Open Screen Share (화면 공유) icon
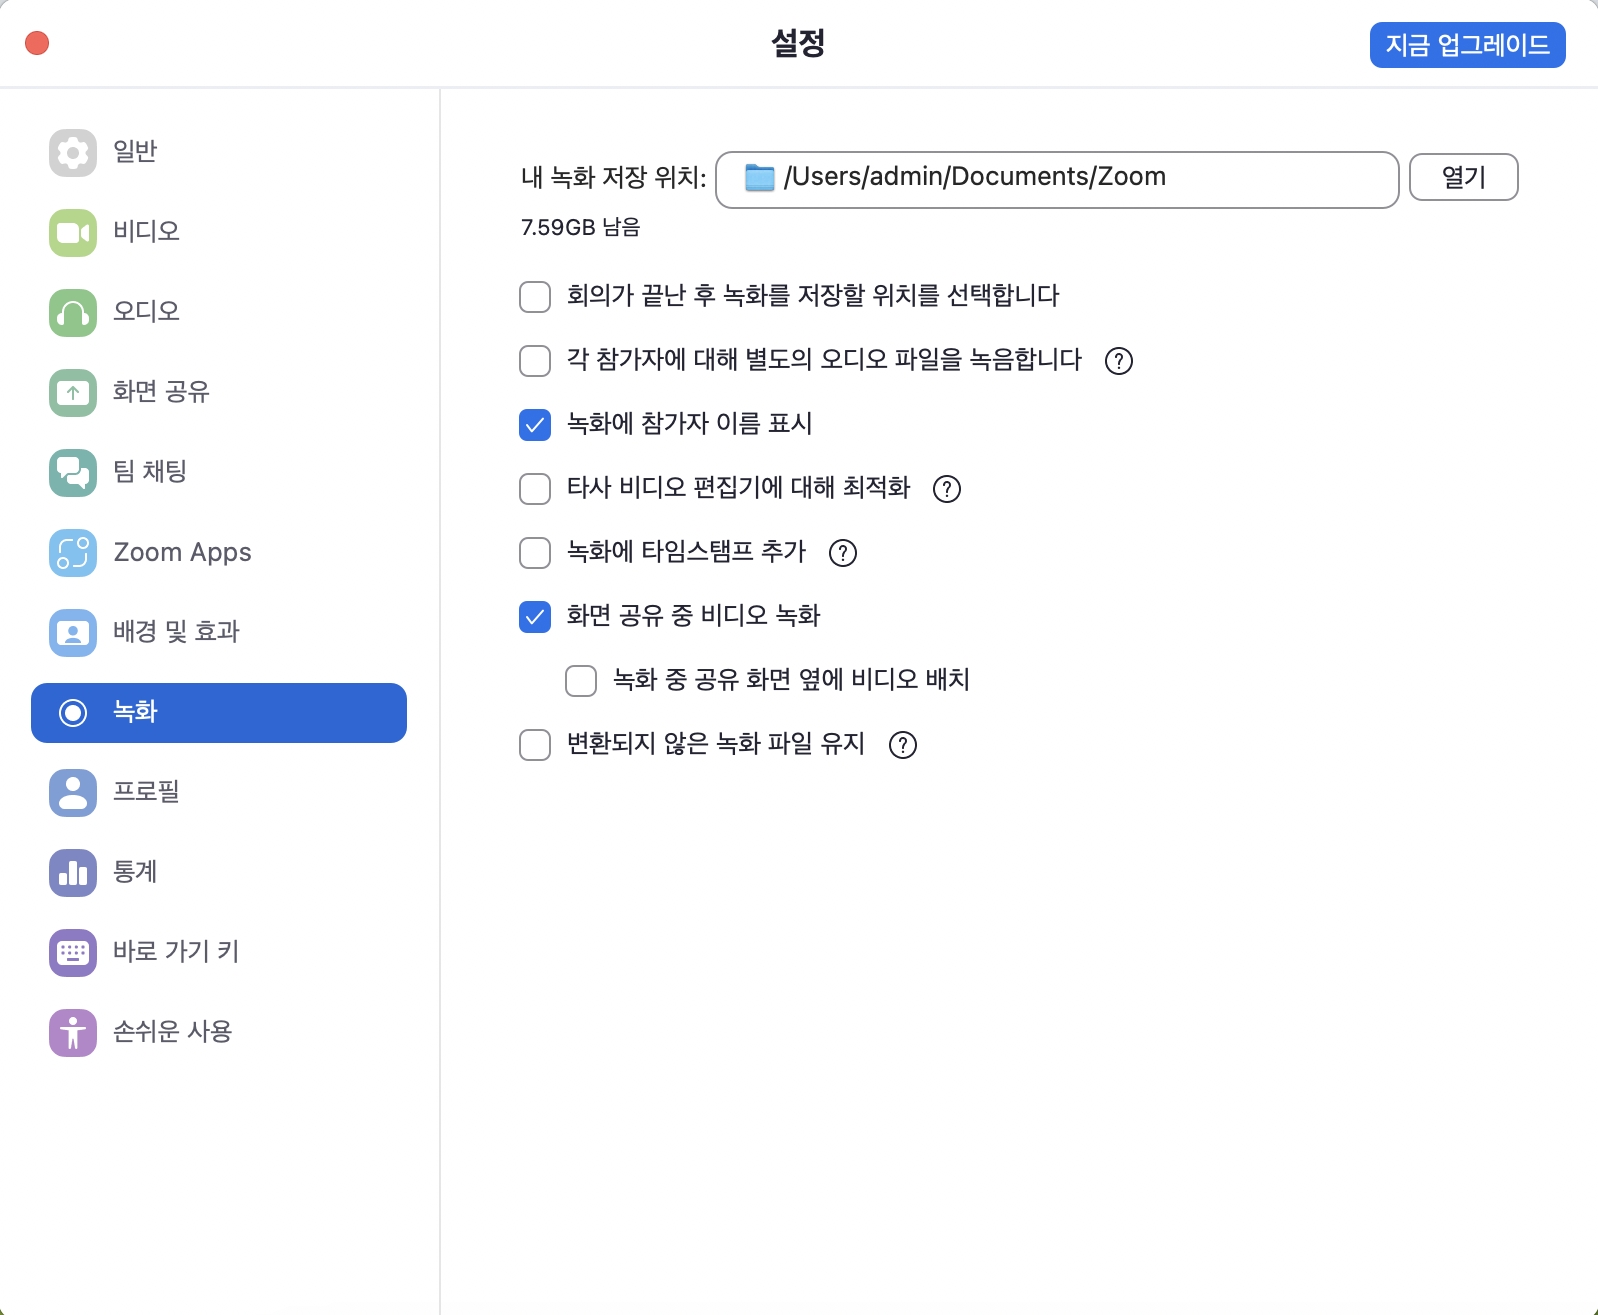Screen dimensions: 1598x1315 tap(73, 393)
